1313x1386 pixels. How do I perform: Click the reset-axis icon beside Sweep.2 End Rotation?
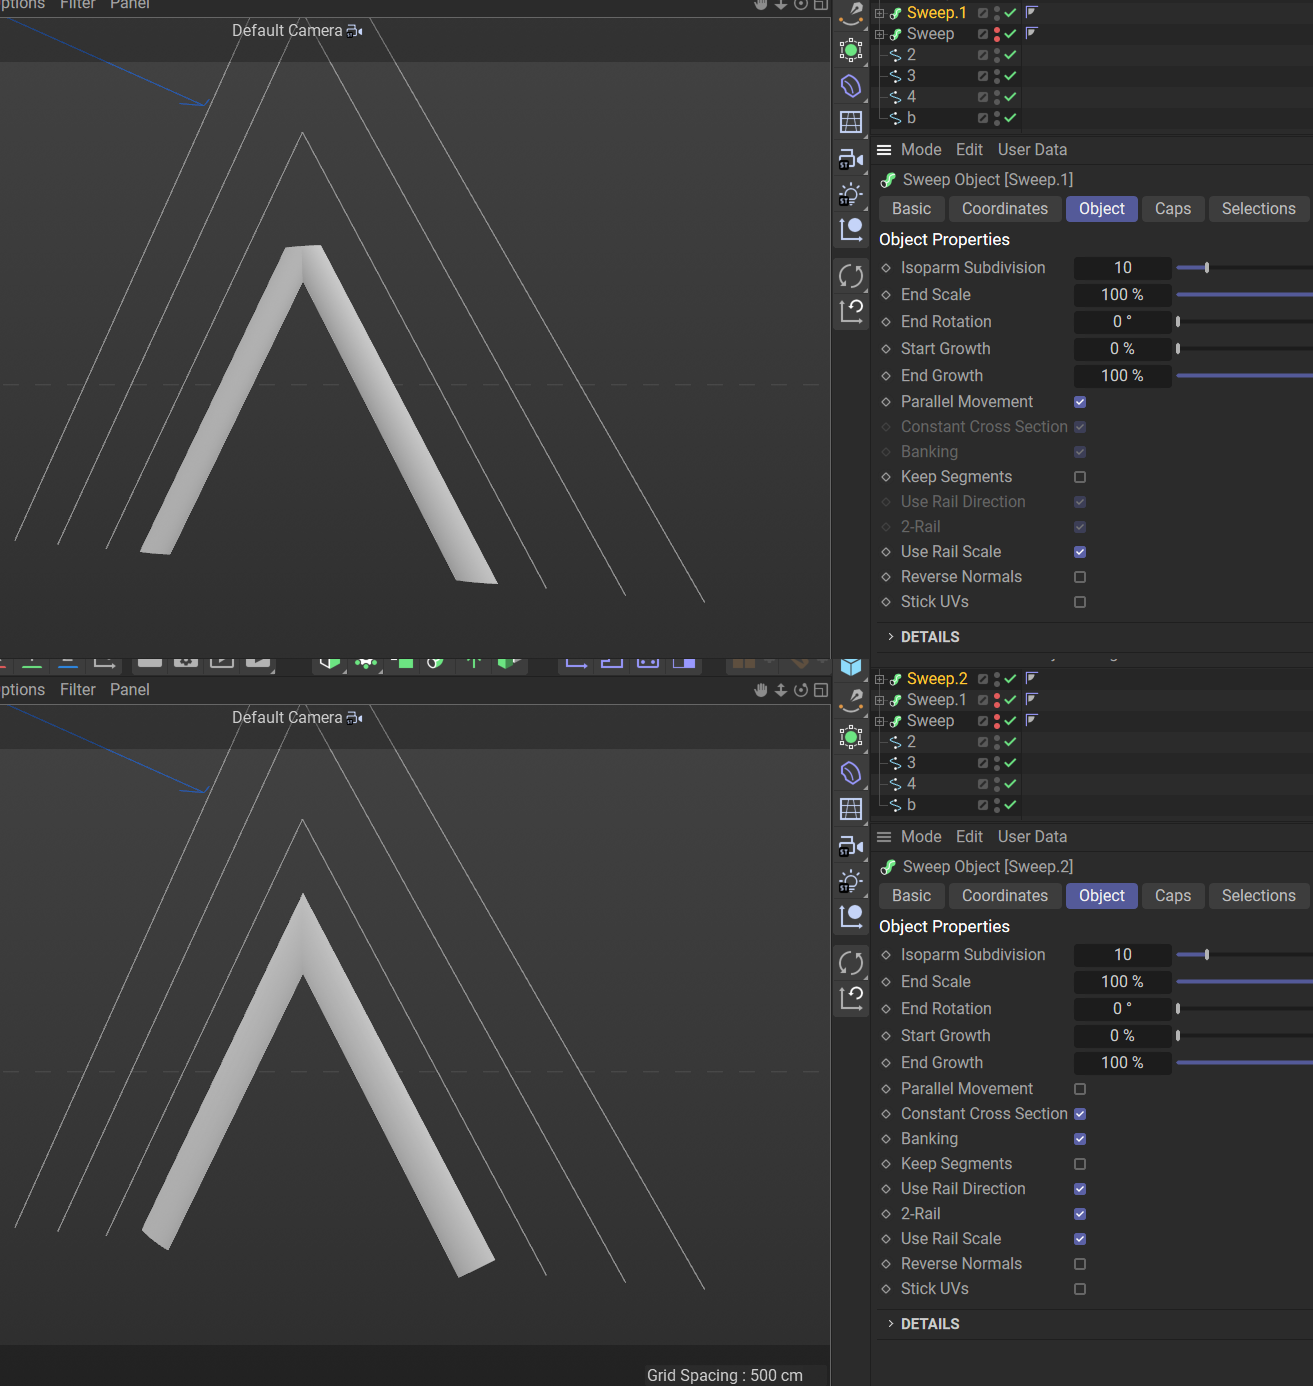851,998
